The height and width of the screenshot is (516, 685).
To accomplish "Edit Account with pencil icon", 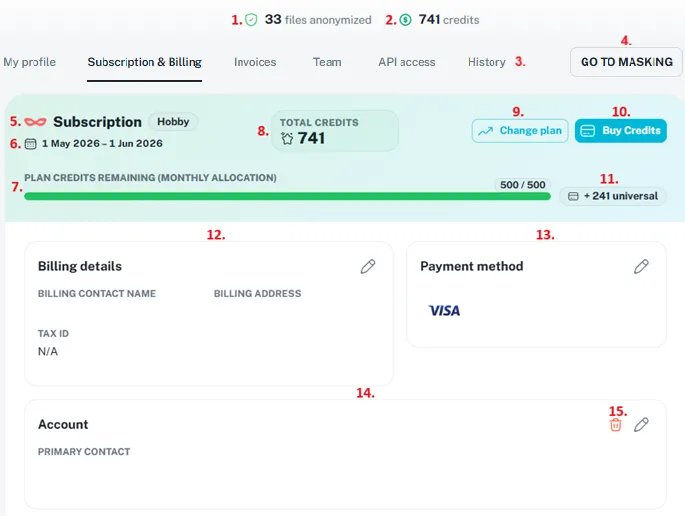I will (x=641, y=425).
